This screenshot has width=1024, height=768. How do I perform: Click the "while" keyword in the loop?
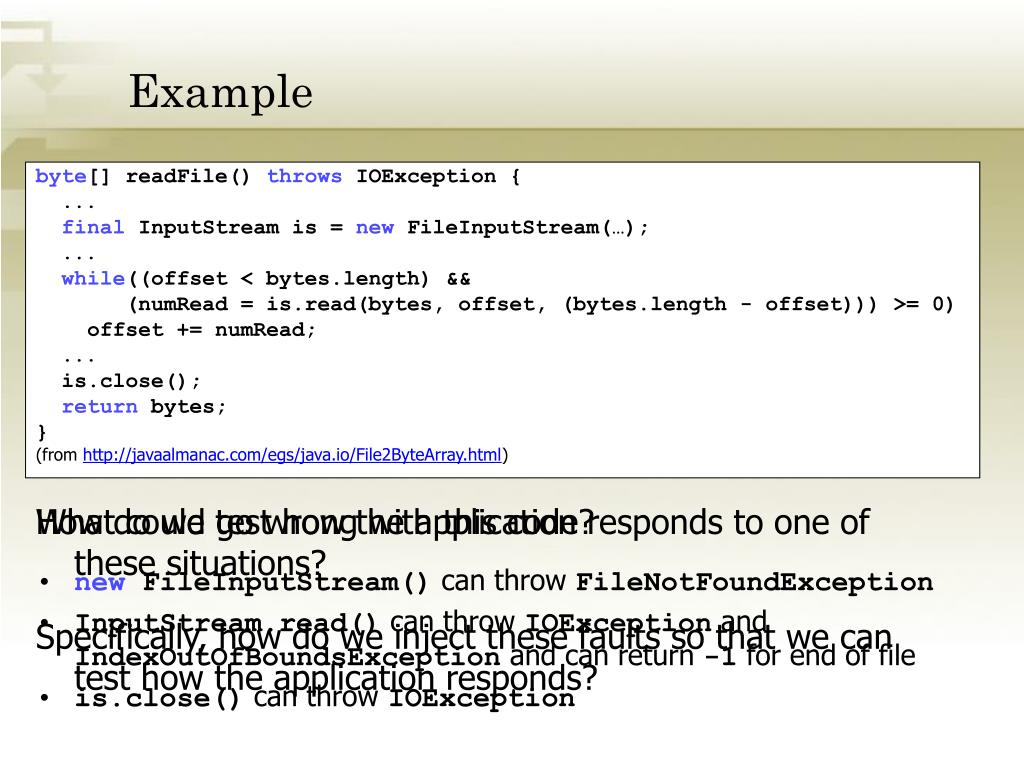93,279
